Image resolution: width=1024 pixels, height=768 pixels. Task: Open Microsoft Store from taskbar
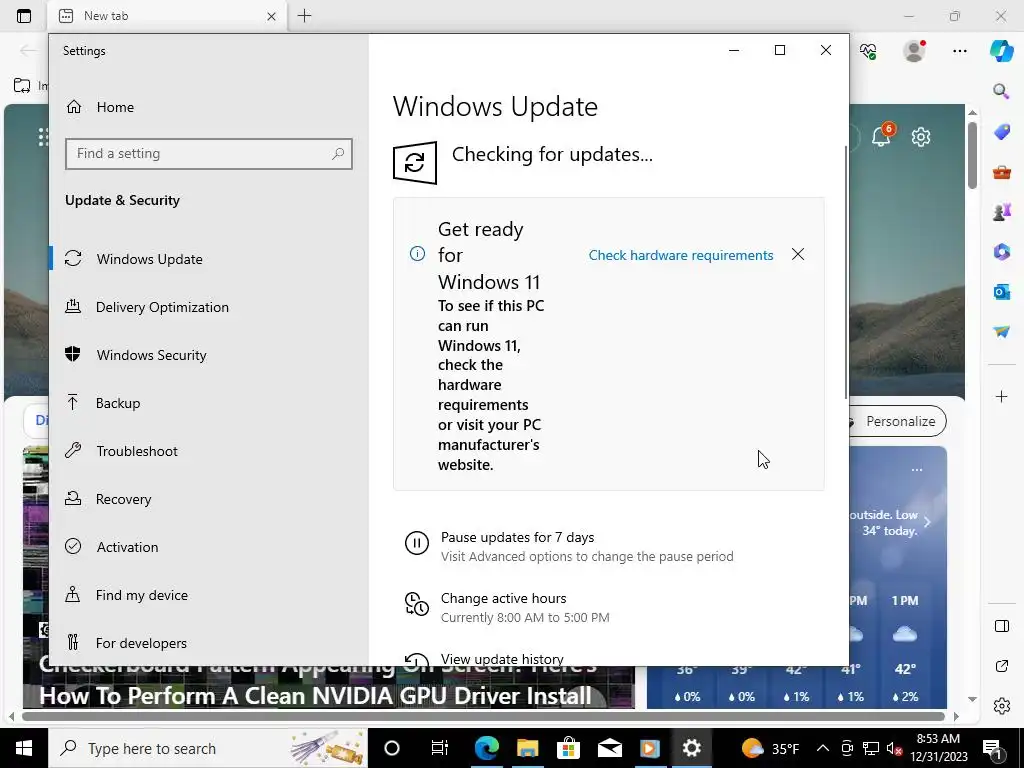[568, 748]
